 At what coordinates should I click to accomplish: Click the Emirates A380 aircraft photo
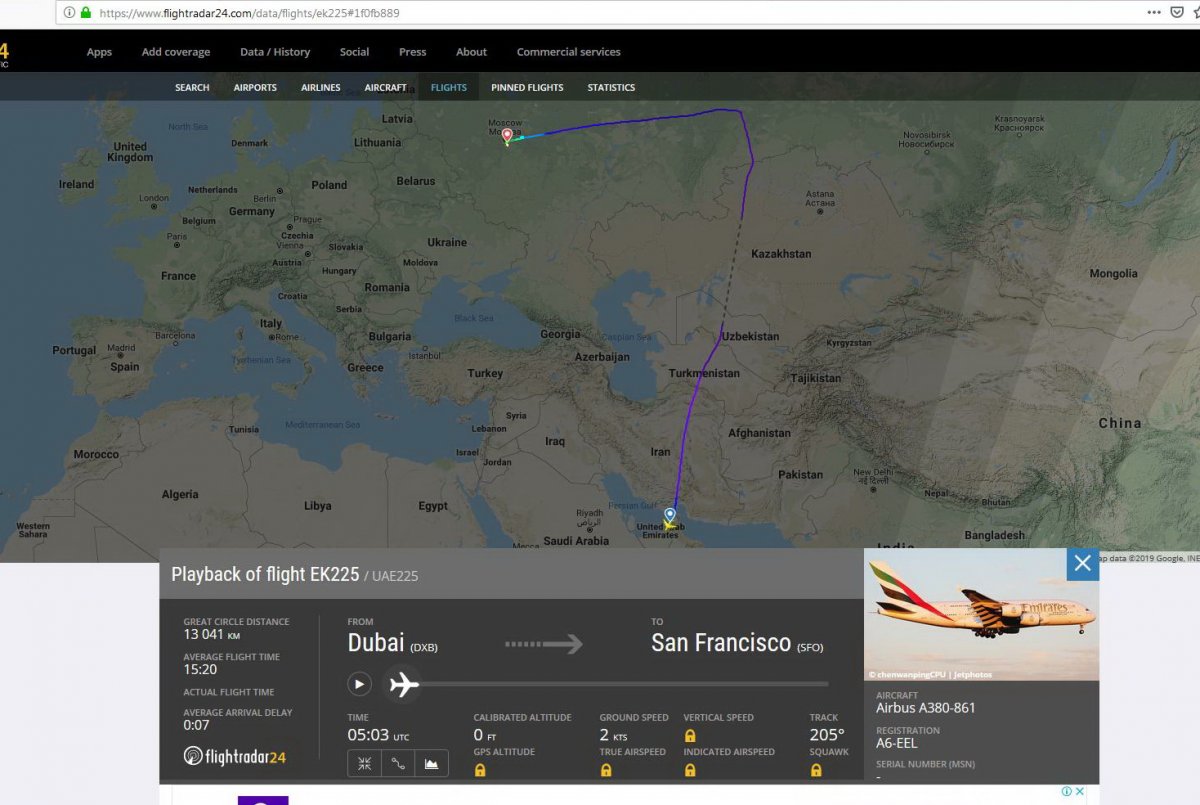981,614
